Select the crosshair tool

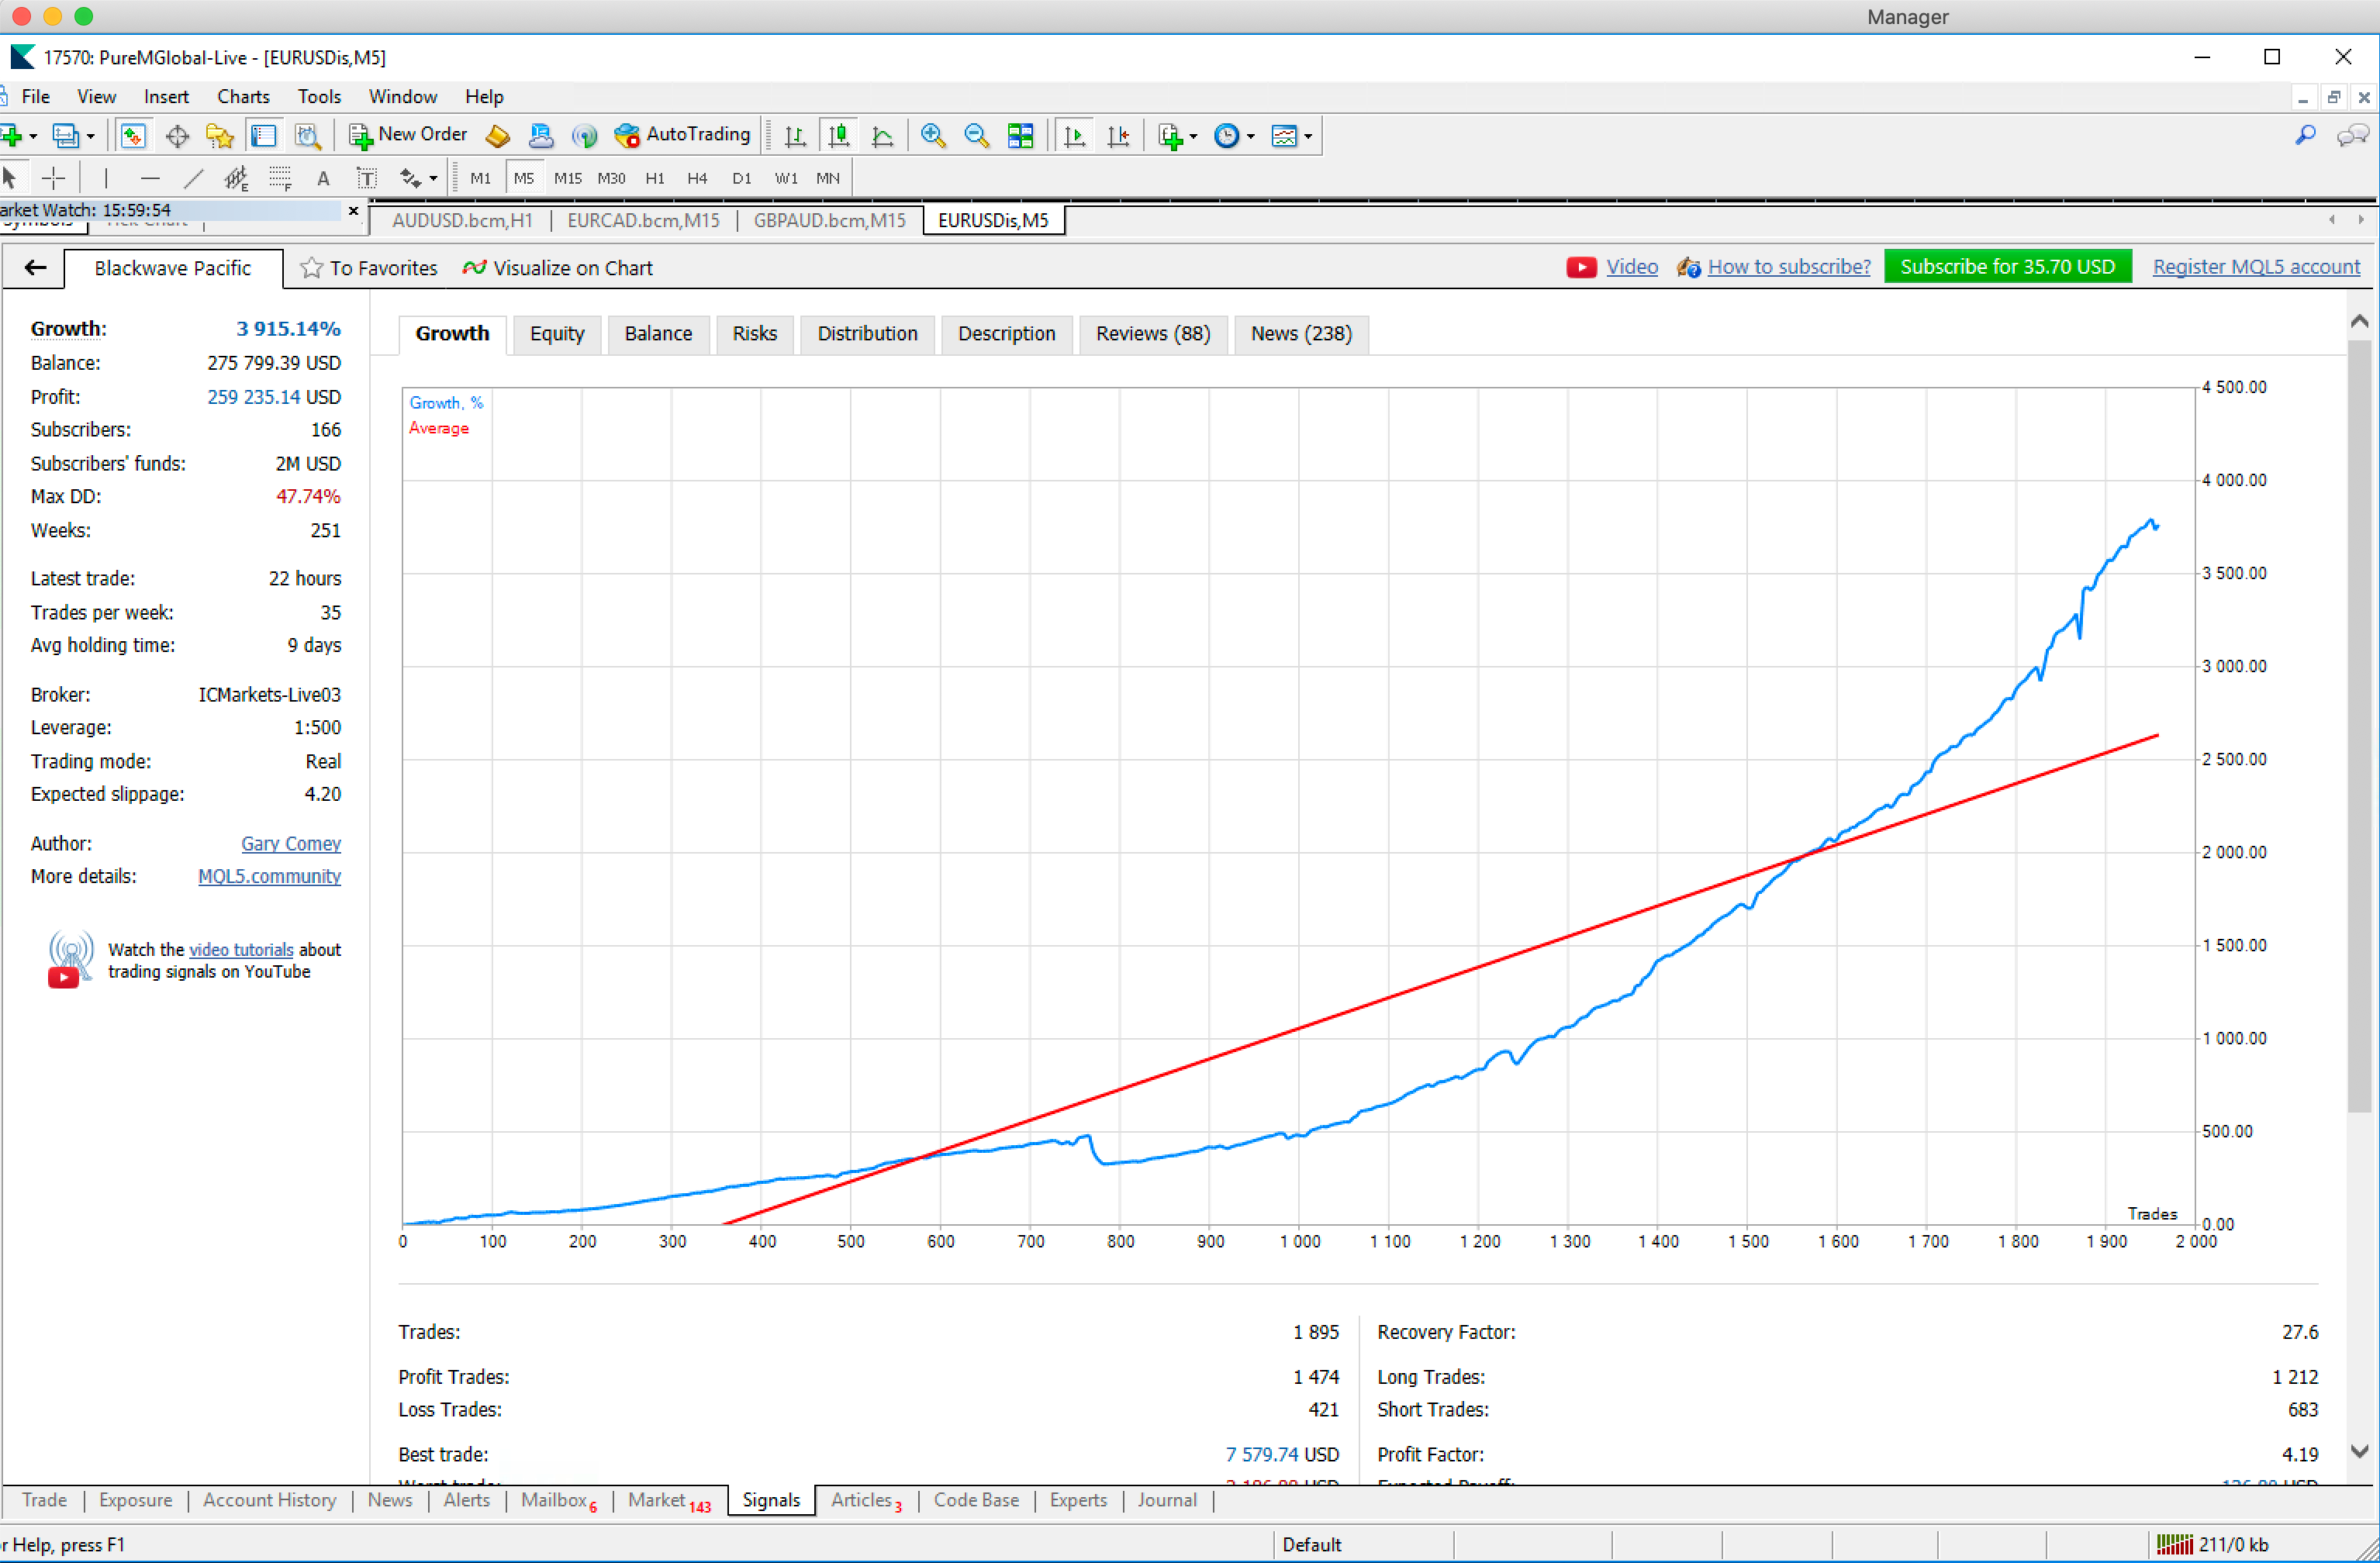tap(54, 179)
